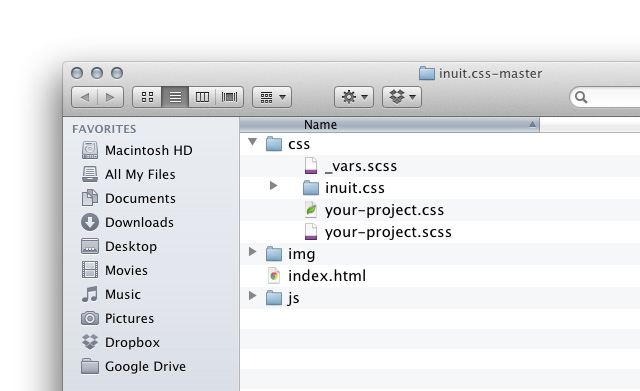Screen dimensions: 640x391
Task: Open Documents in the sidebar
Action: click(129, 198)
